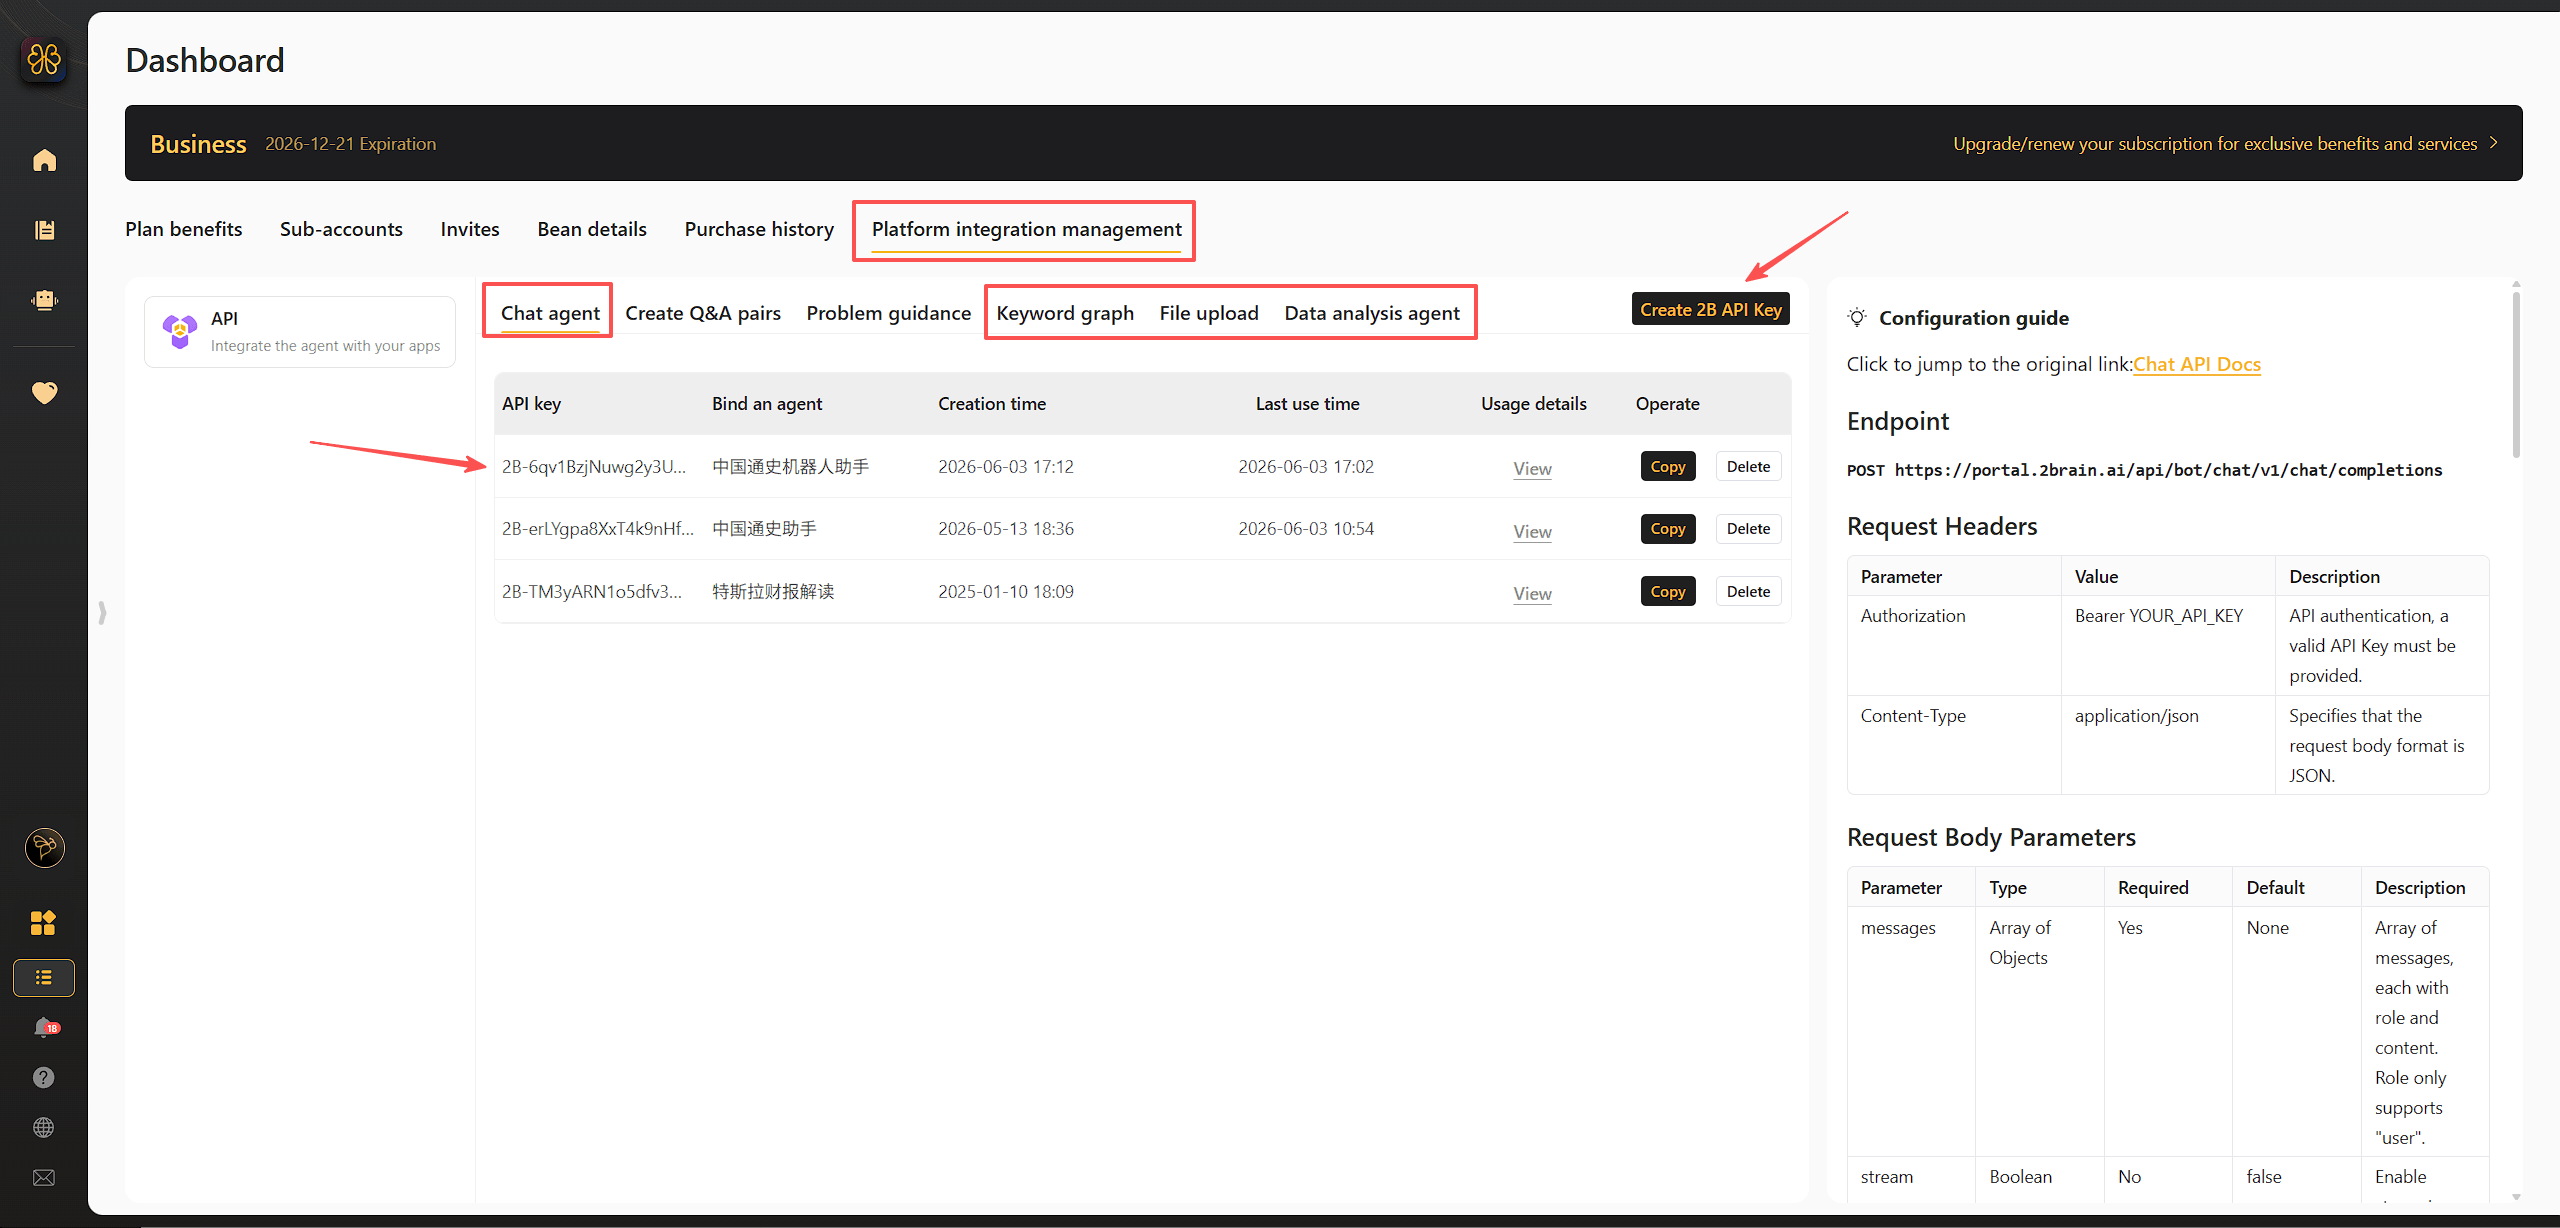Open the Chat API Docs link
Screen dimensions: 2560x1228
click(2197, 364)
